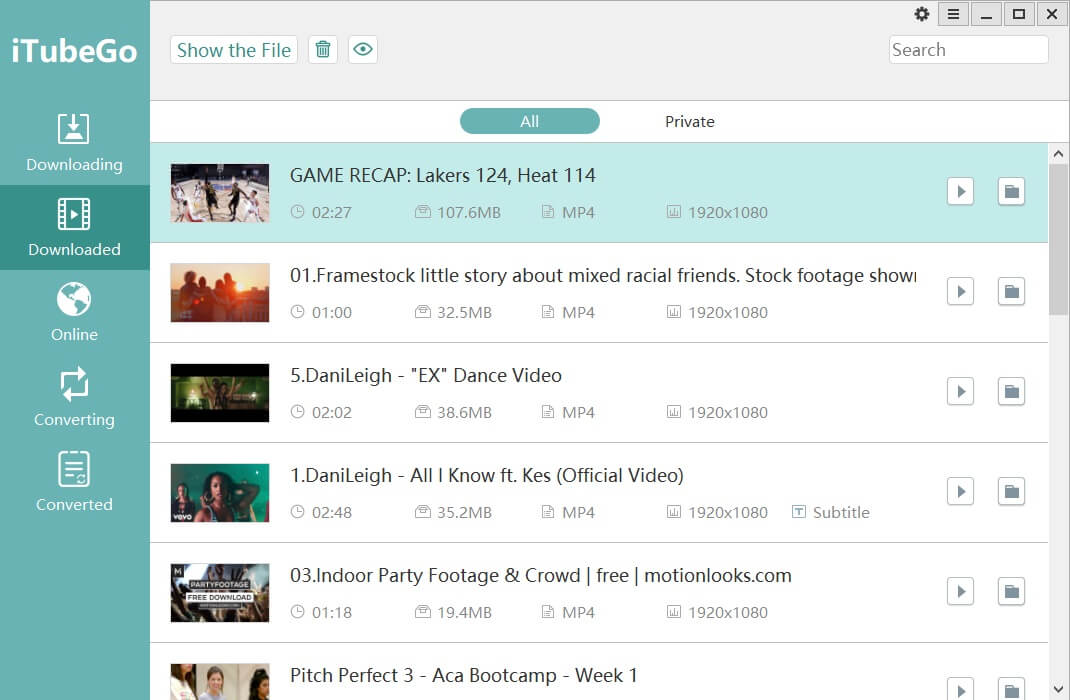Open folder for Framestock little story video

coord(1011,292)
